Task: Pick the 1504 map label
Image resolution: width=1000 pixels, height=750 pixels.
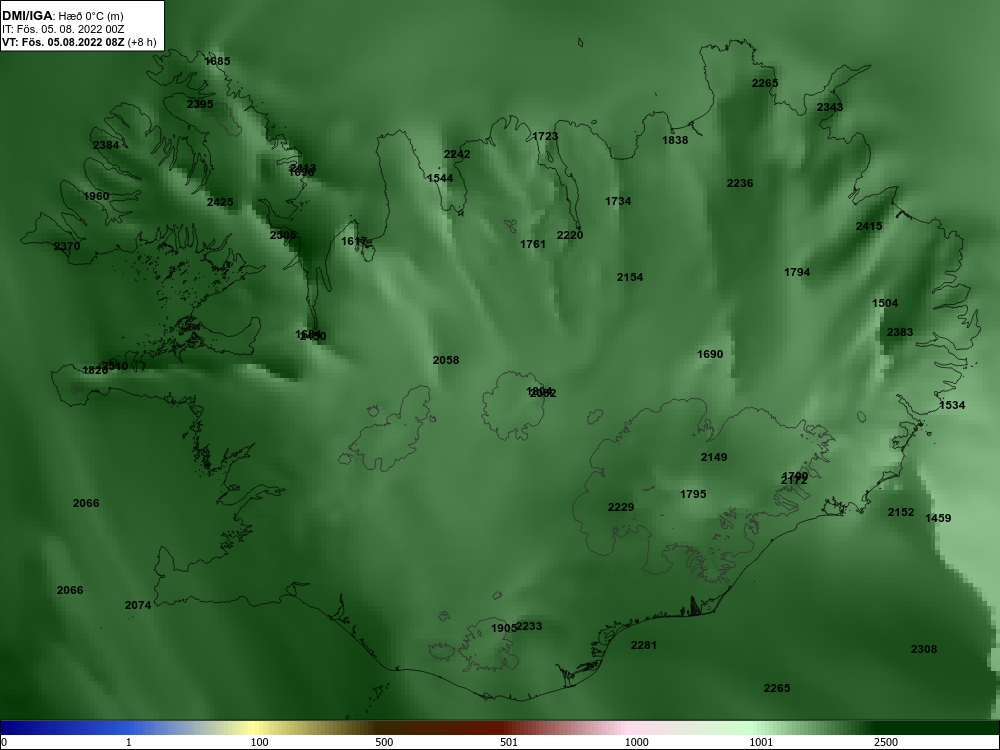Action: [x=885, y=304]
